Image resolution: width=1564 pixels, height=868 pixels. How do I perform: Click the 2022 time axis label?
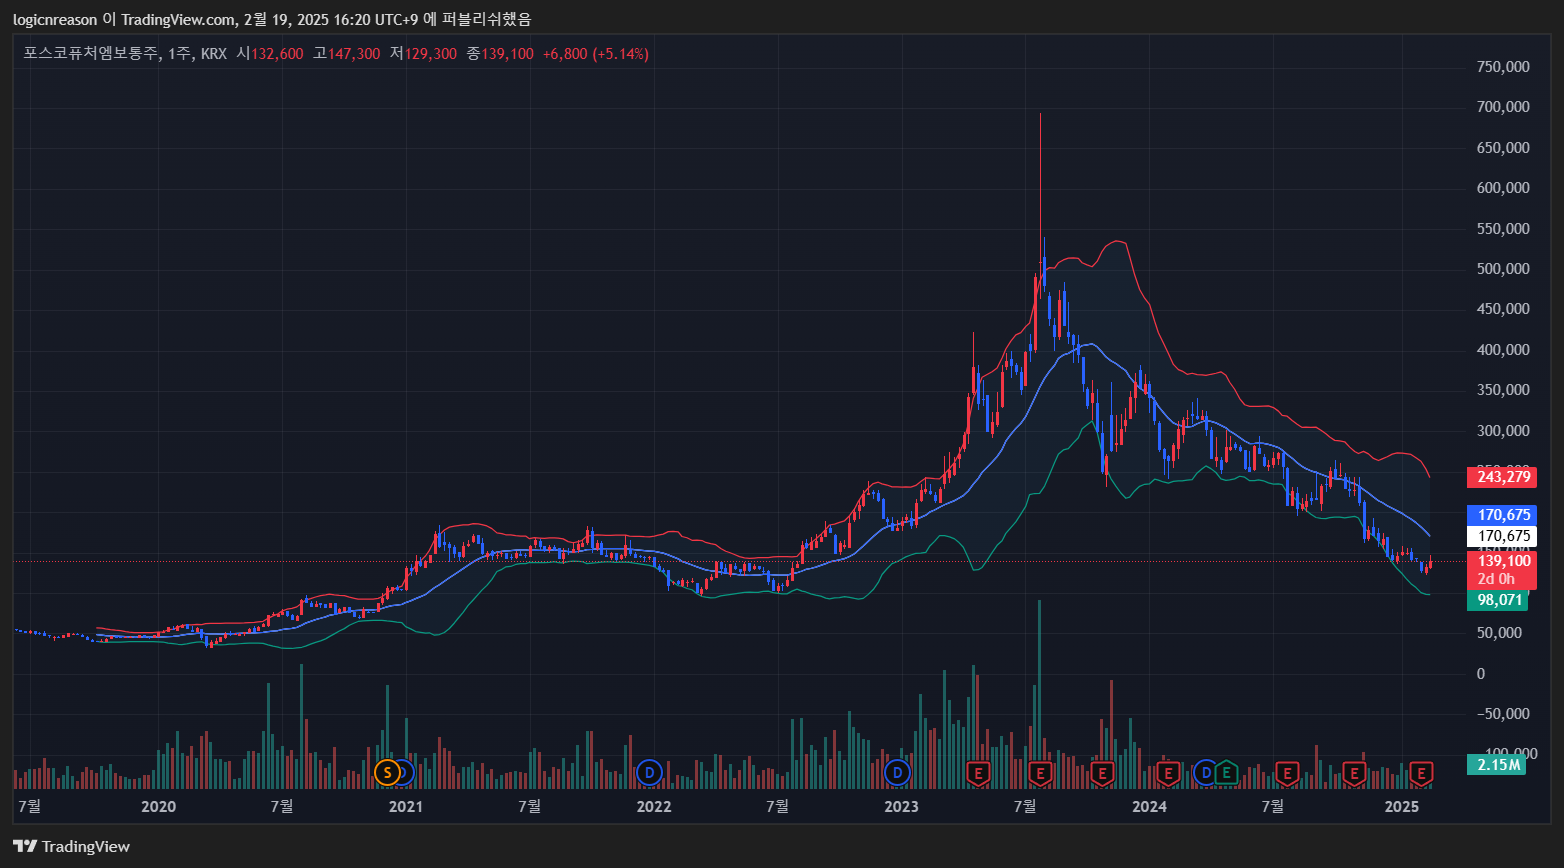[653, 806]
